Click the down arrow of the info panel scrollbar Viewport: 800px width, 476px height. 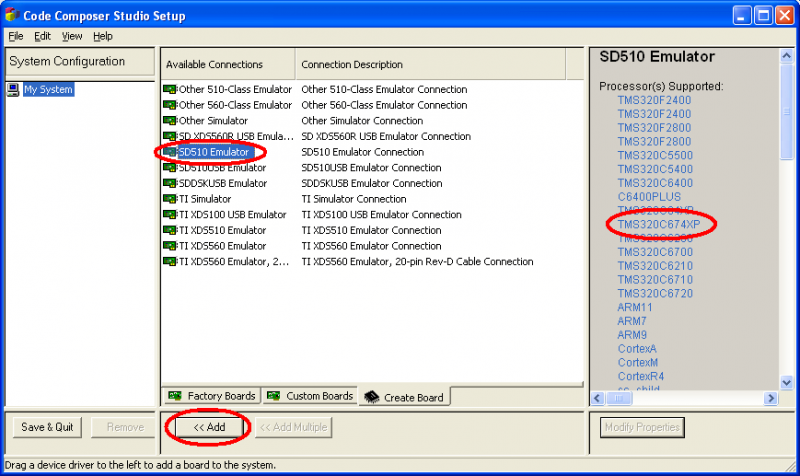[x=787, y=382]
